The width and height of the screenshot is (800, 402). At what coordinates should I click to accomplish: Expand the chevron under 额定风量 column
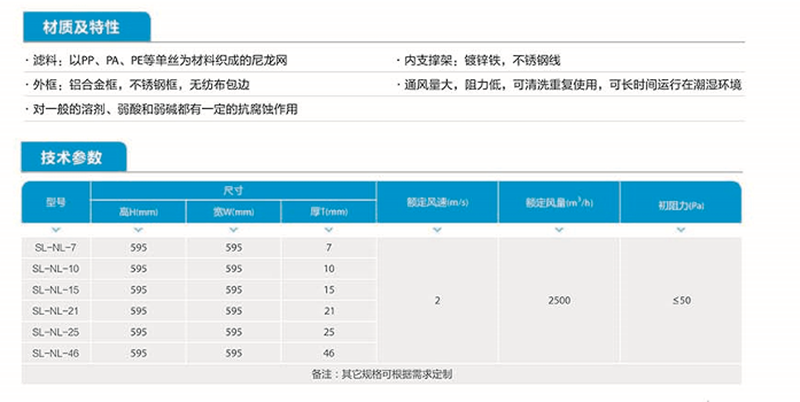pos(559,231)
